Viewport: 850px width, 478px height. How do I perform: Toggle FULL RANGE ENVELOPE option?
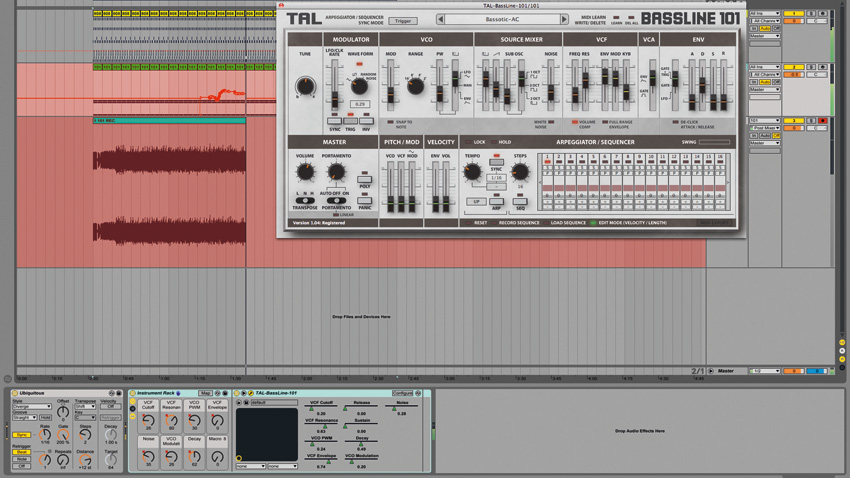605,122
